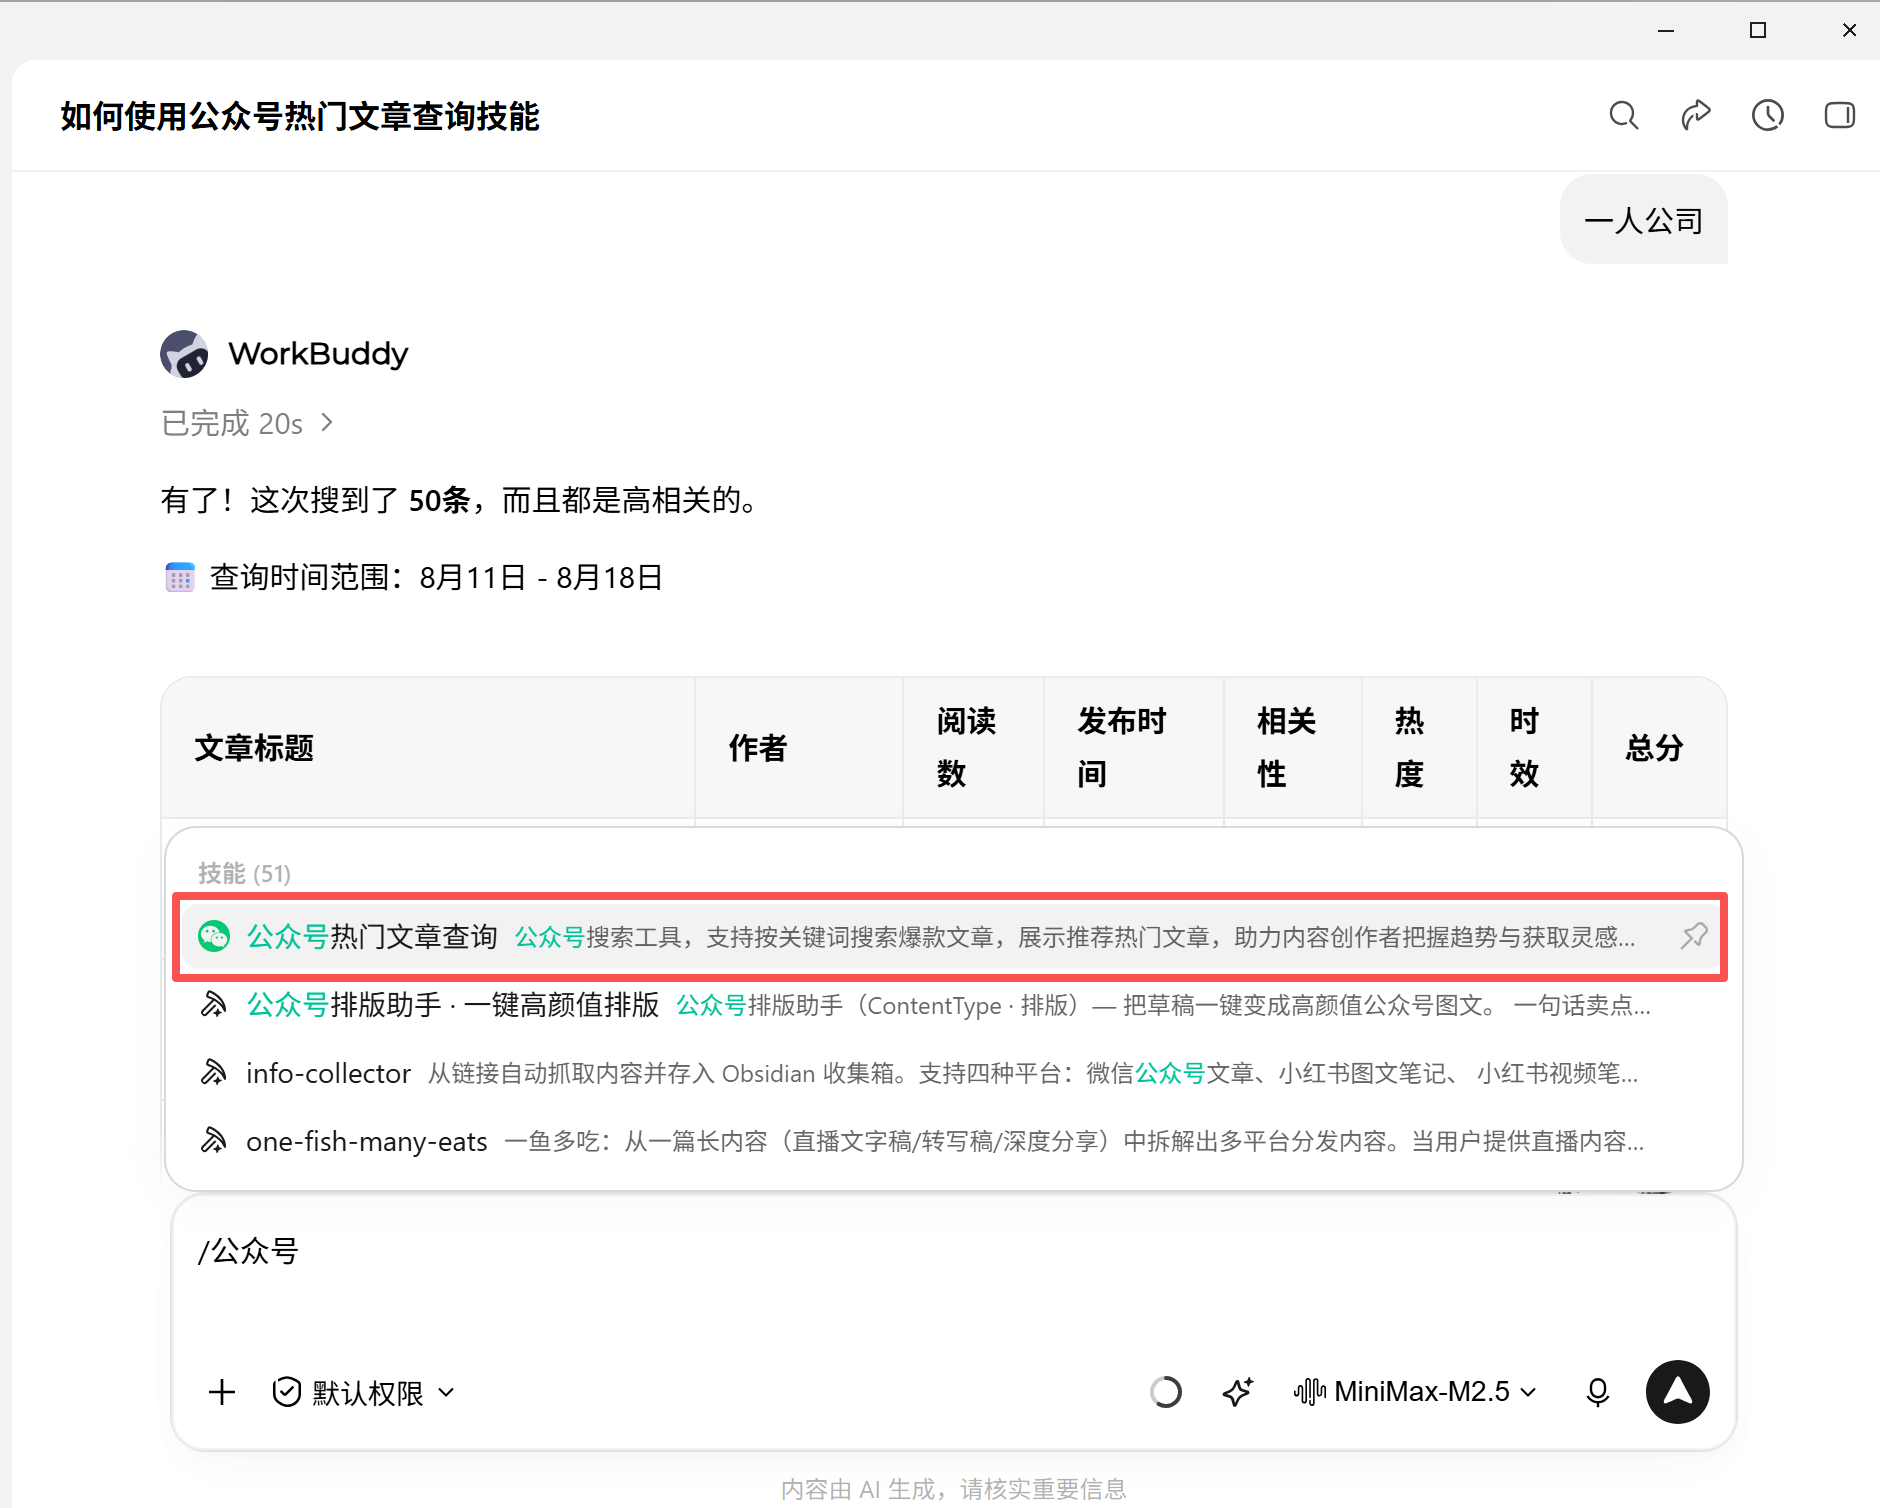Choose the info-collector skill

(x=950, y=1073)
